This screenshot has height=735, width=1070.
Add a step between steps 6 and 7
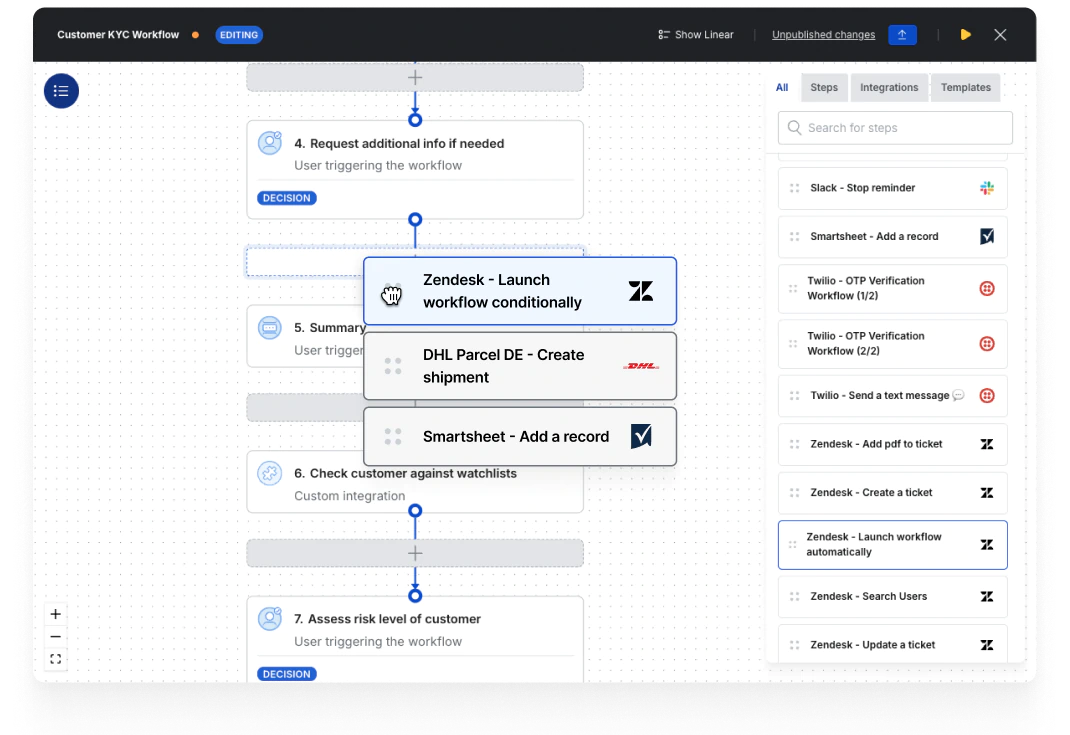click(x=415, y=553)
